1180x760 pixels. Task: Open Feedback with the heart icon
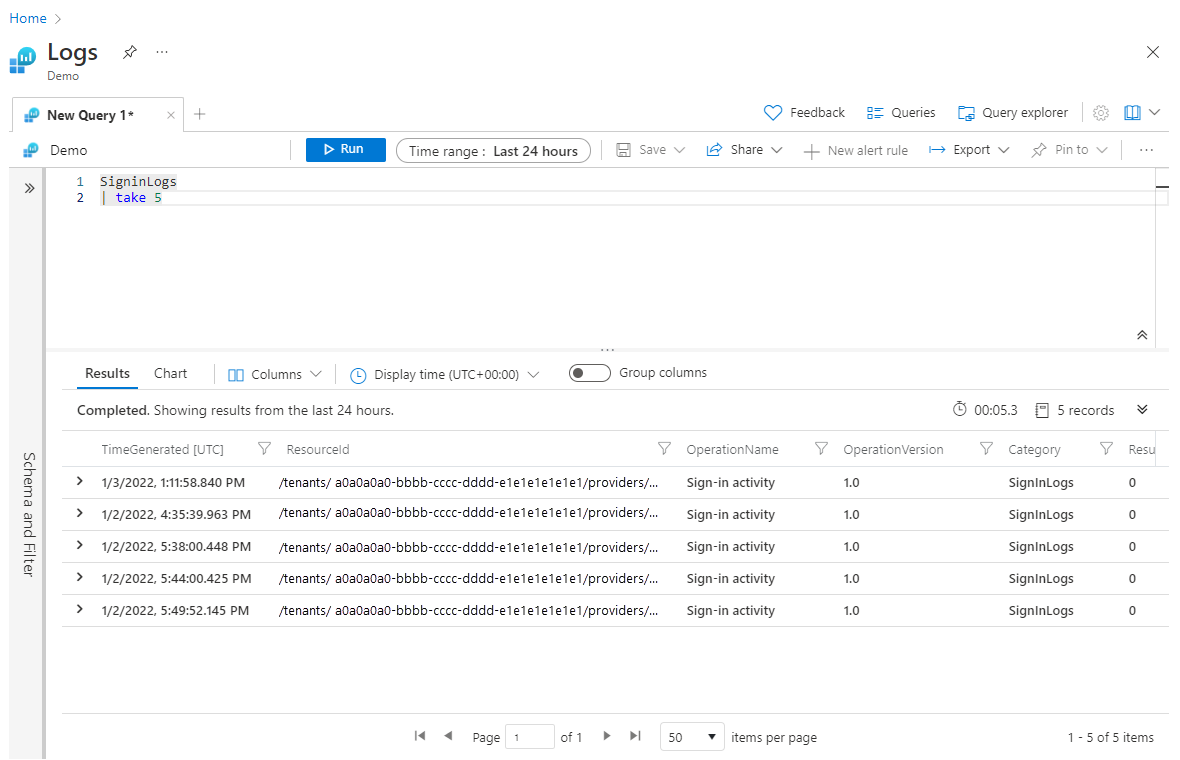pyautogui.click(x=804, y=113)
